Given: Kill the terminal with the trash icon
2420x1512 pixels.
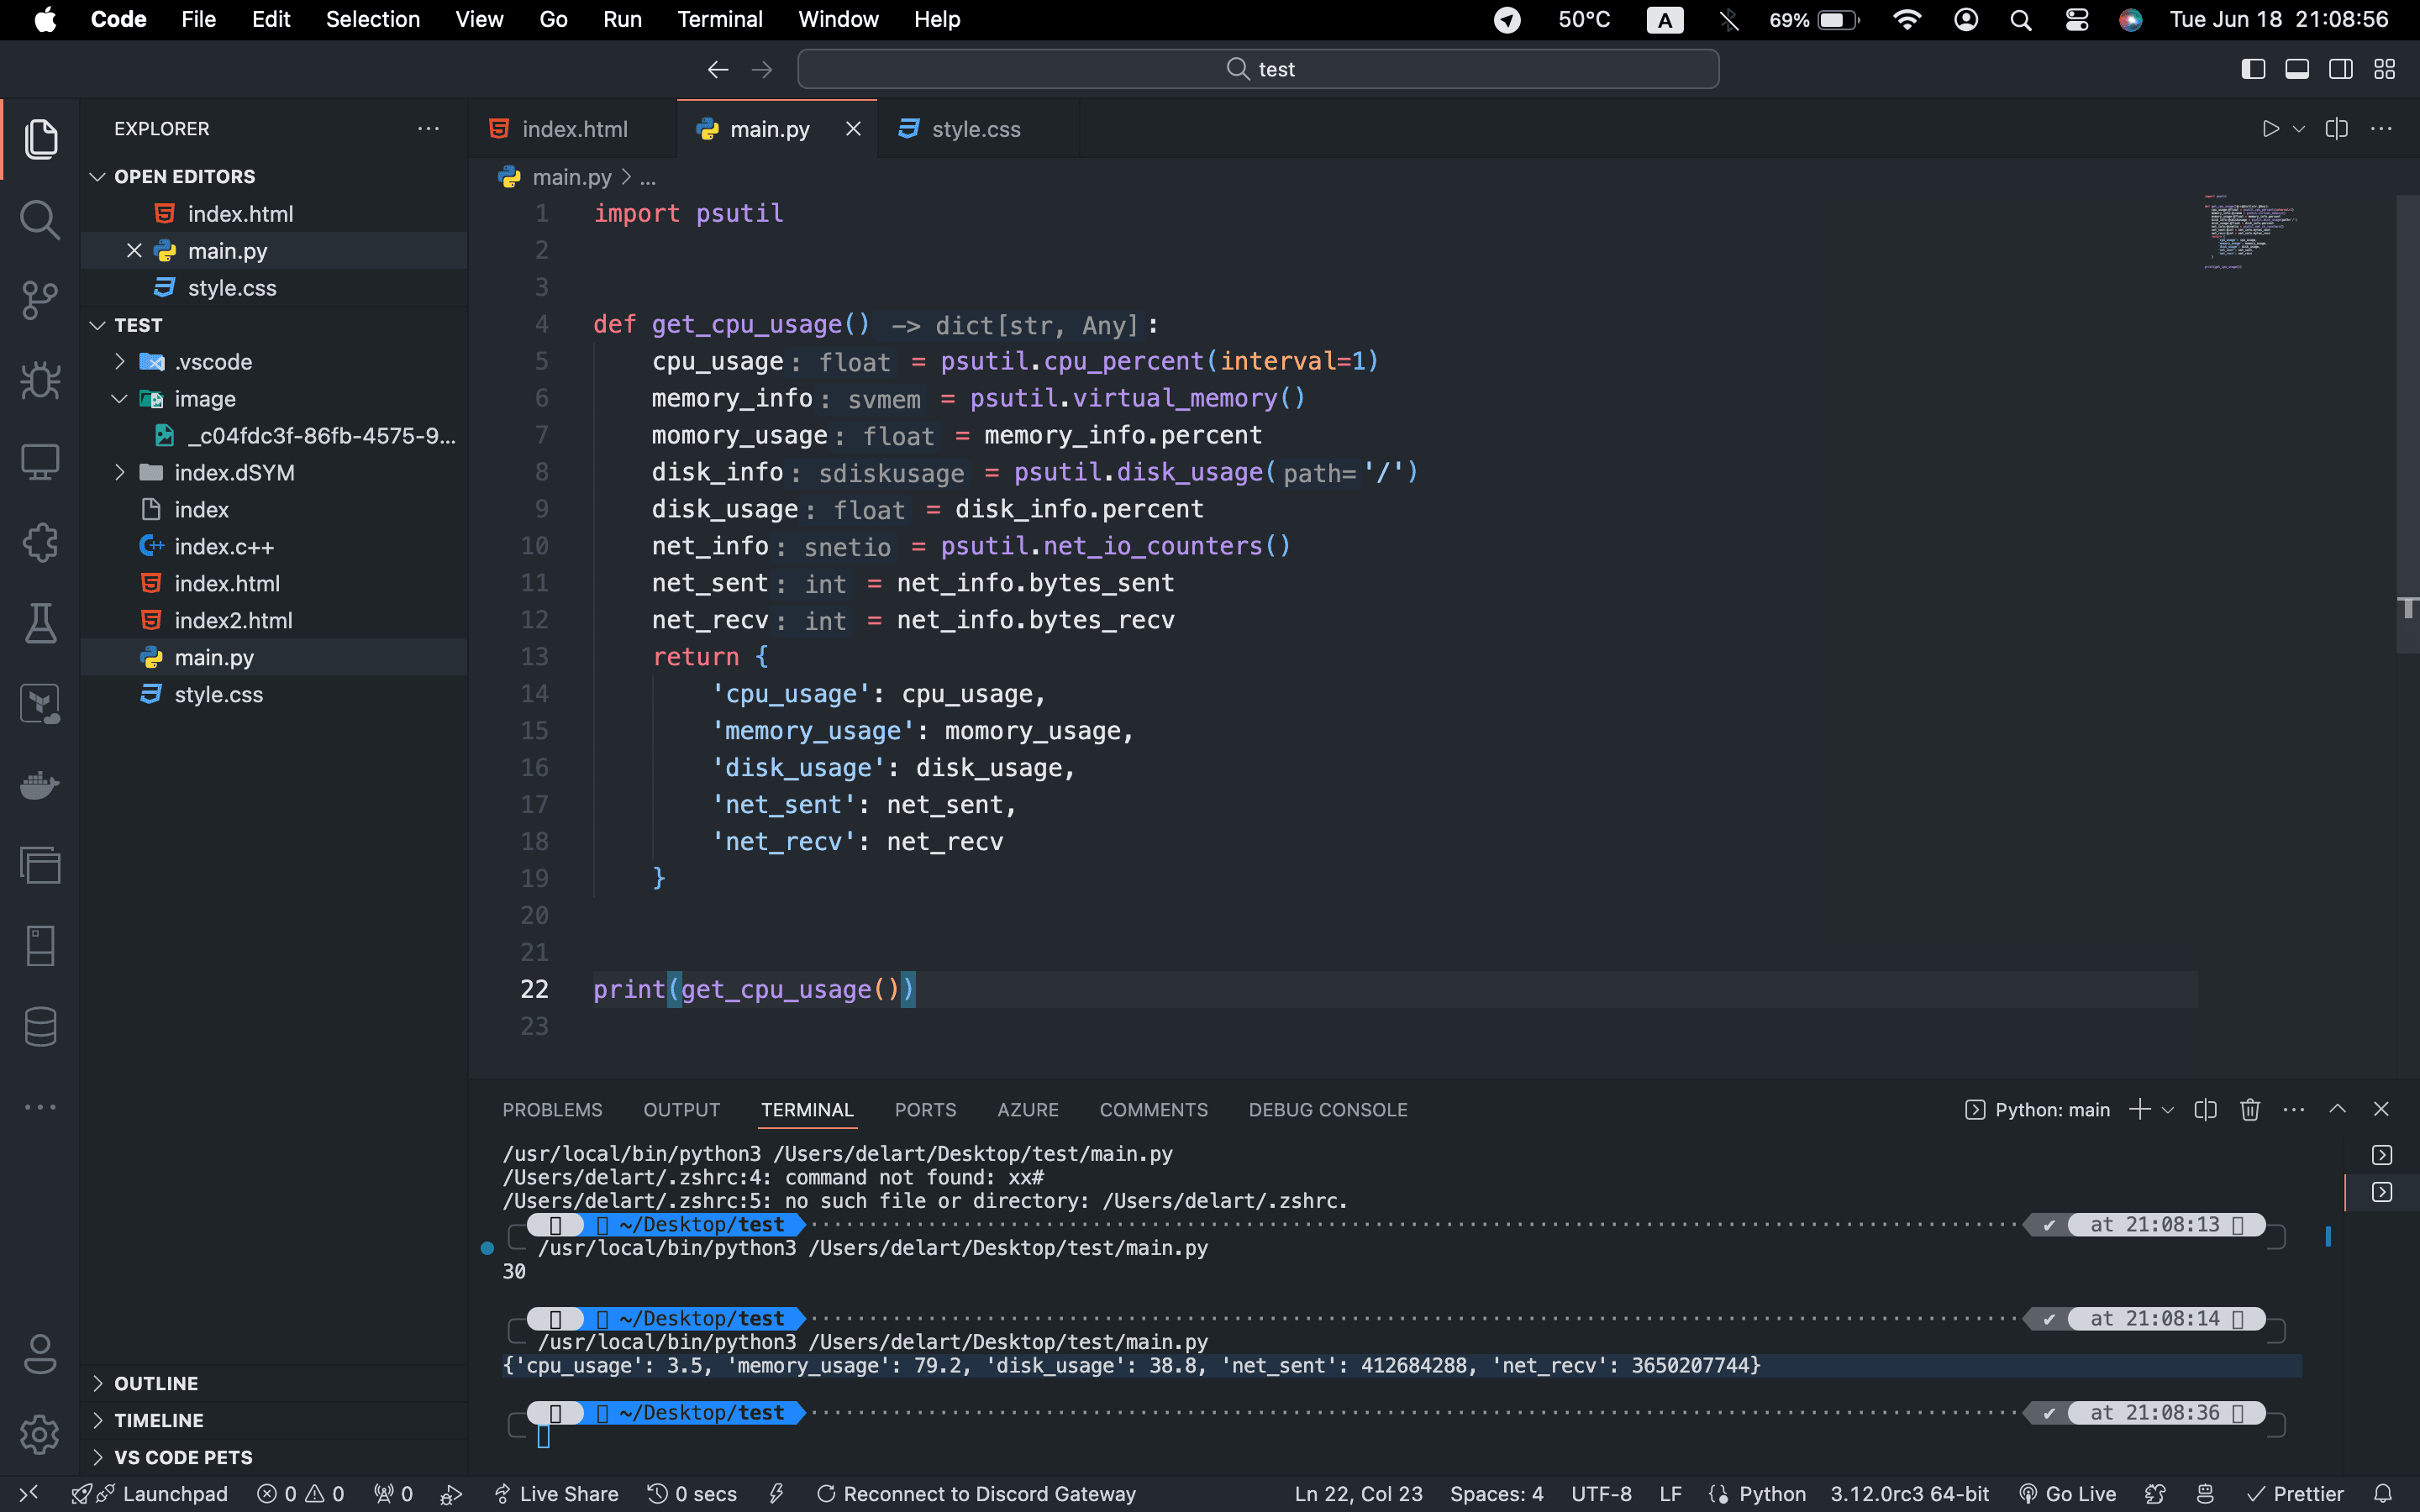Looking at the screenshot, I should (x=2250, y=1109).
